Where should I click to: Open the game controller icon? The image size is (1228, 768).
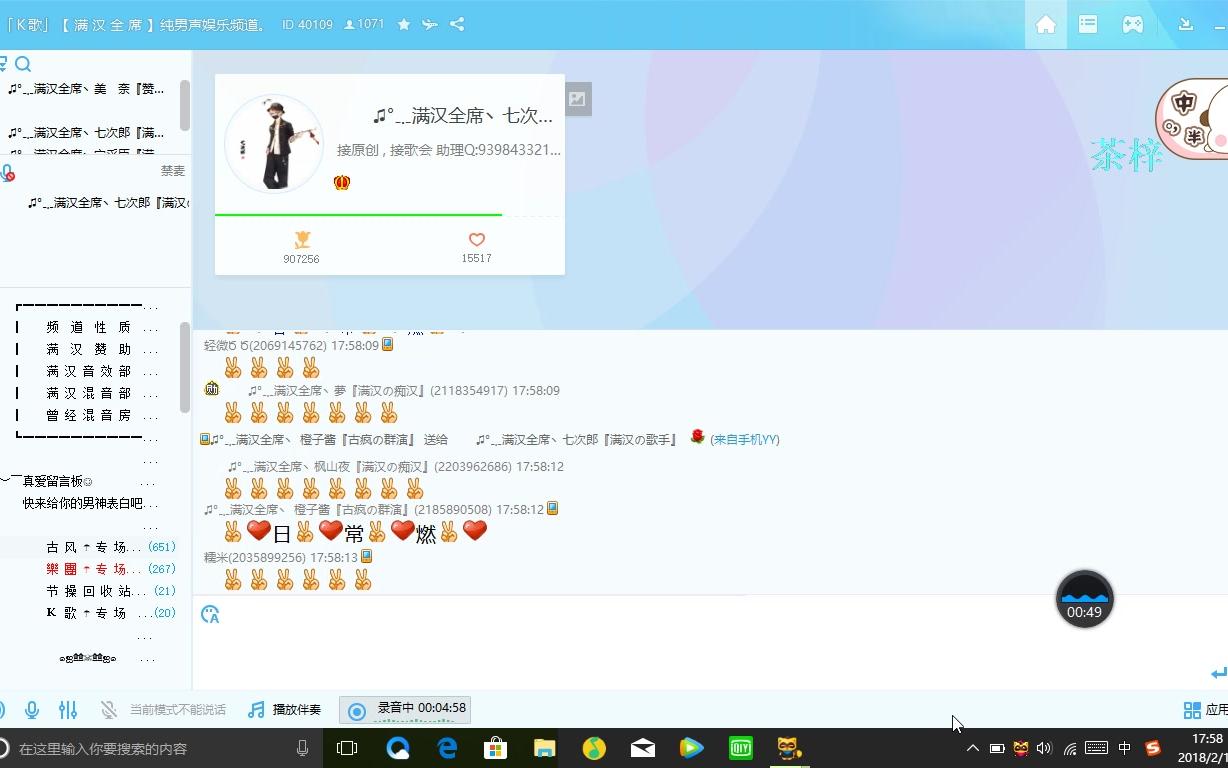(1132, 25)
